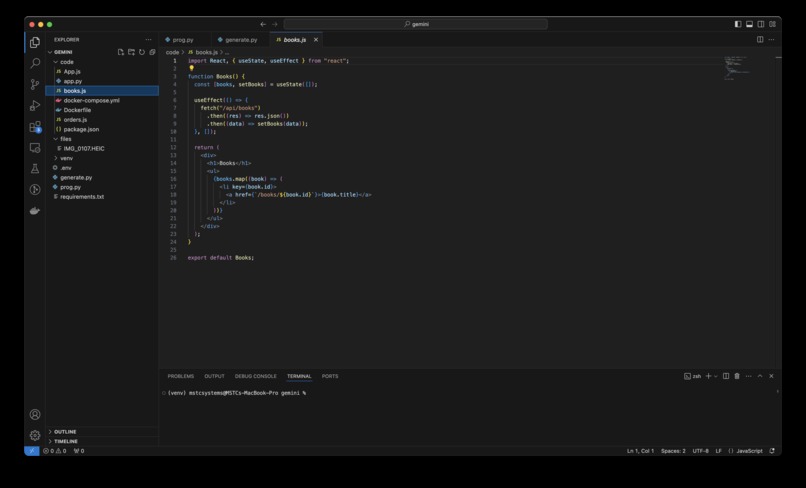Open the Search view in activity bar
806x488 pixels.
[x=34, y=63]
